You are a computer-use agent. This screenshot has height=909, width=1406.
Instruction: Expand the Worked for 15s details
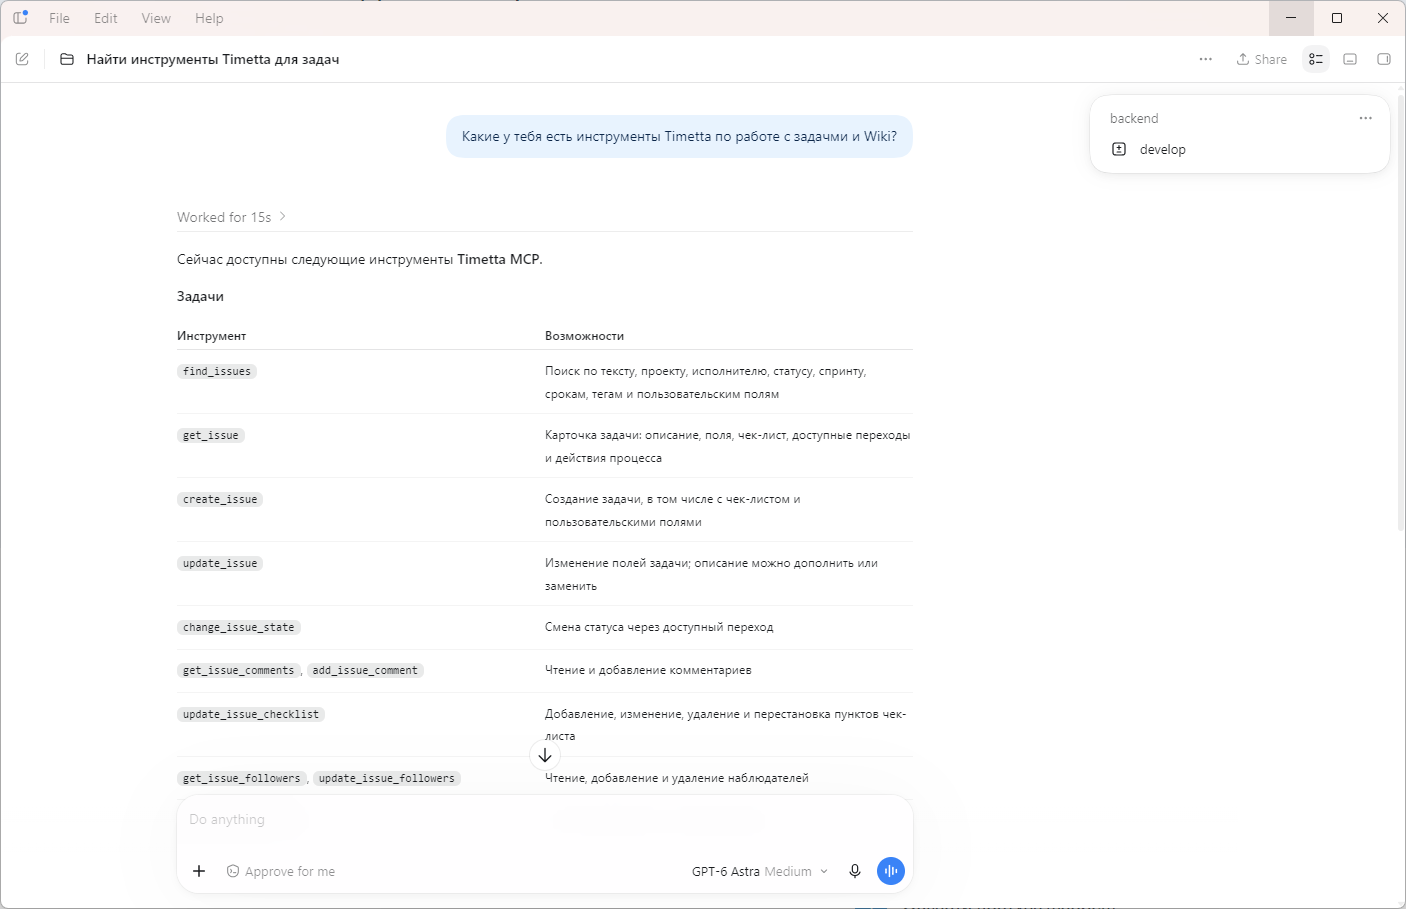tap(232, 217)
